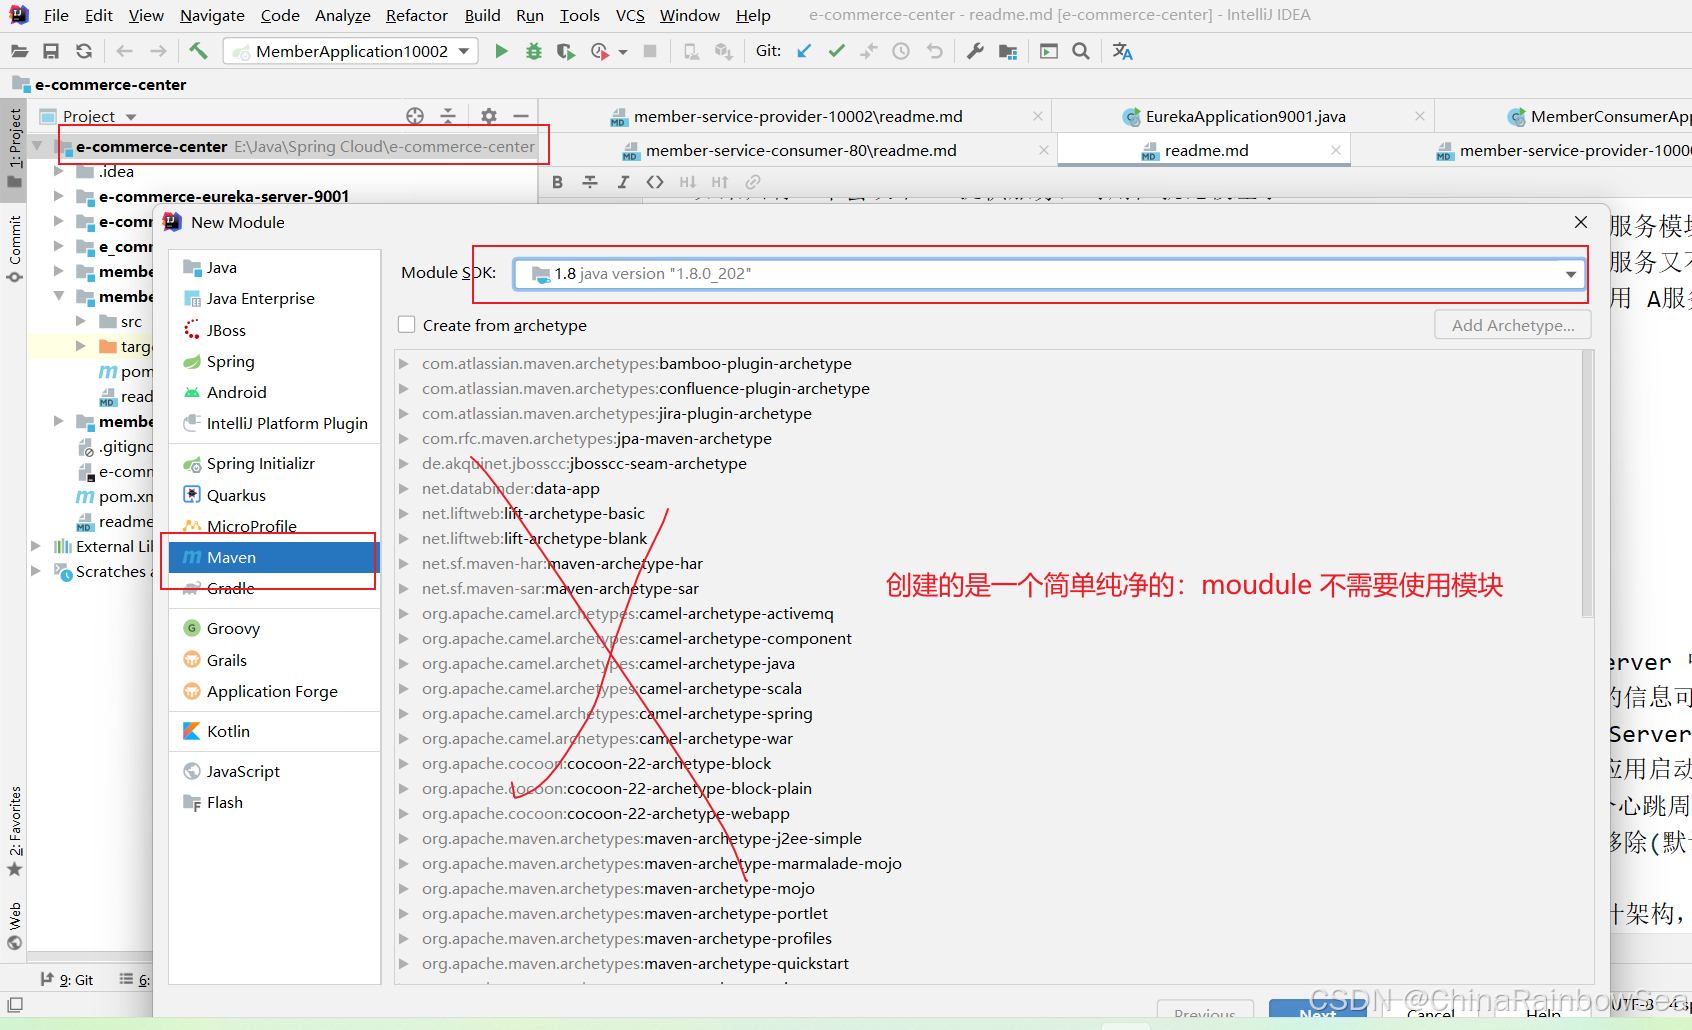Select Gradle module type
The height and width of the screenshot is (1030, 1692).
pyautogui.click(x=275, y=589)
